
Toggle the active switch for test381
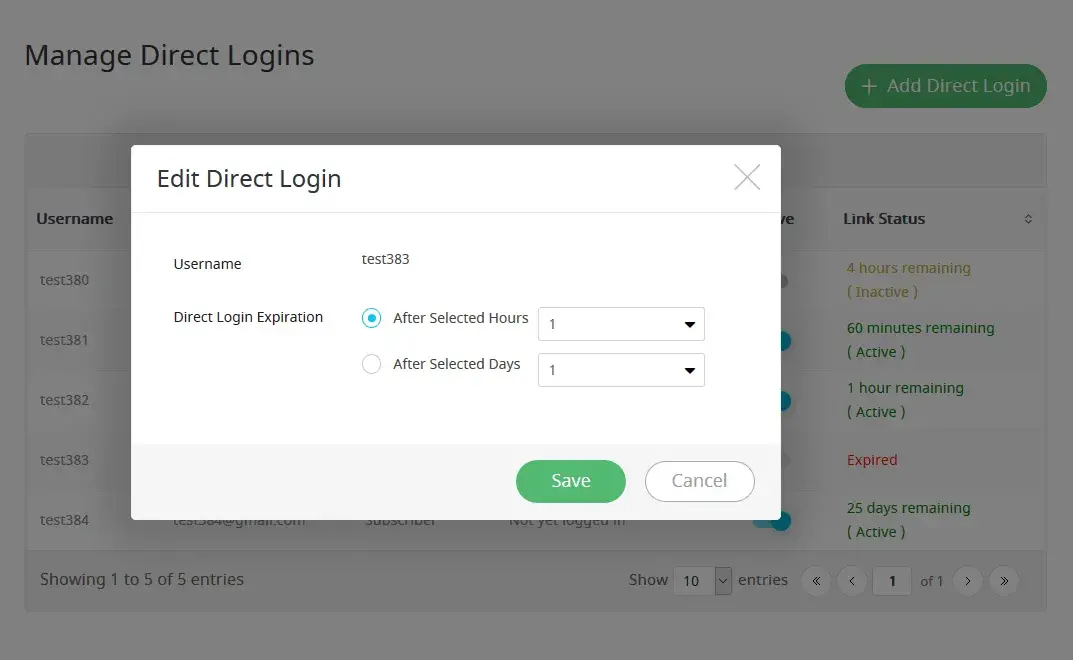coord(783,341)
